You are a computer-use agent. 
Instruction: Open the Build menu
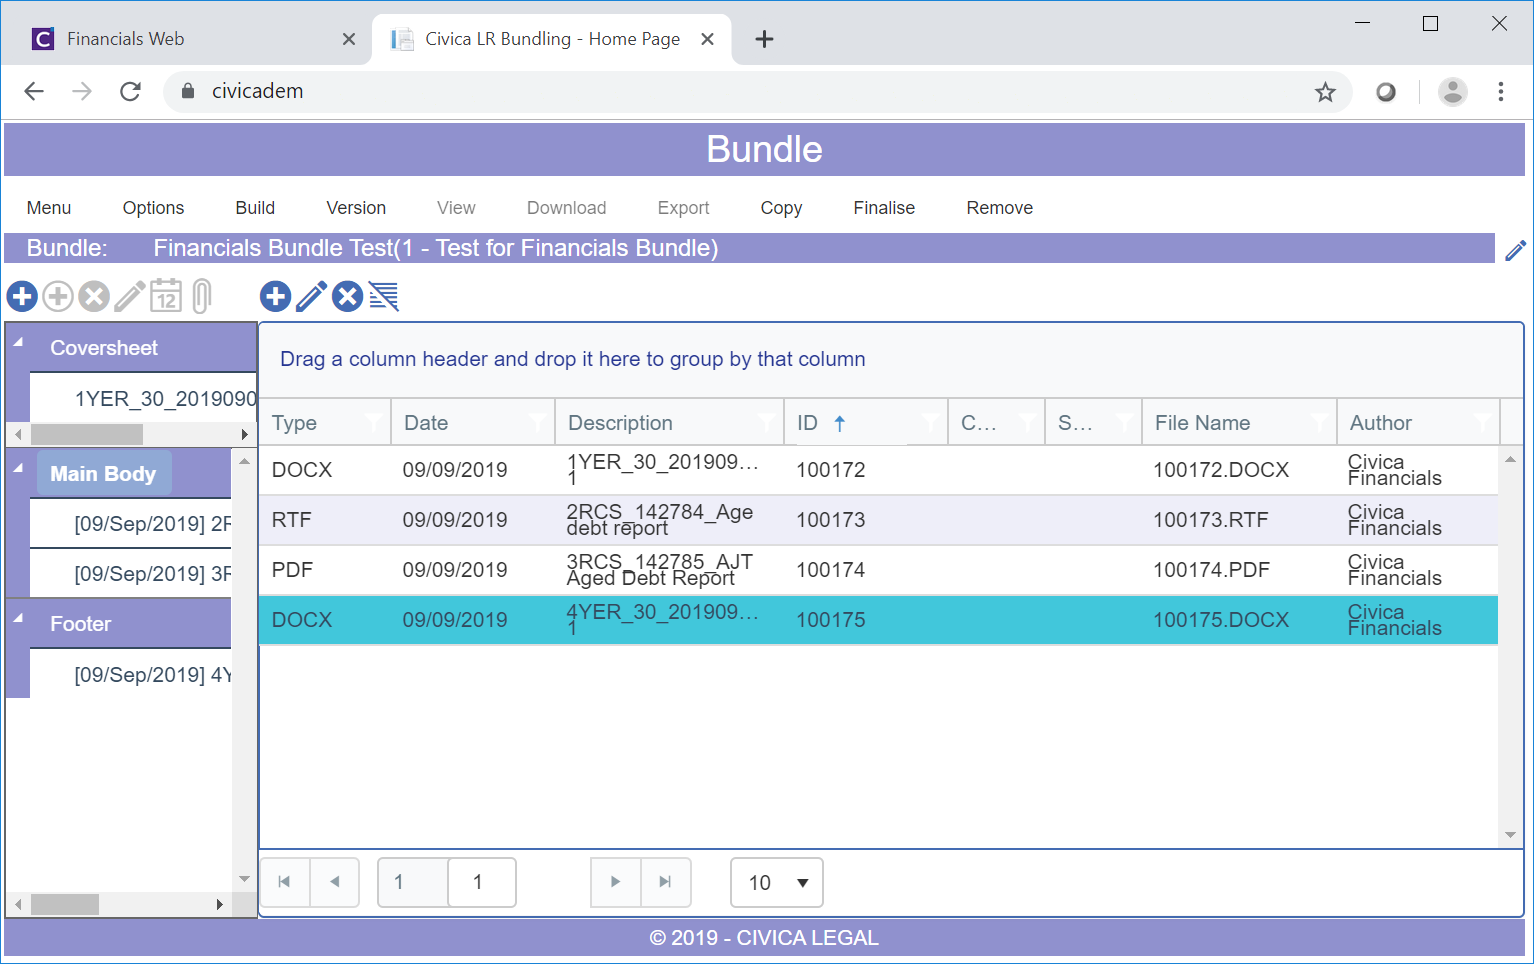(x=255, y=208)
